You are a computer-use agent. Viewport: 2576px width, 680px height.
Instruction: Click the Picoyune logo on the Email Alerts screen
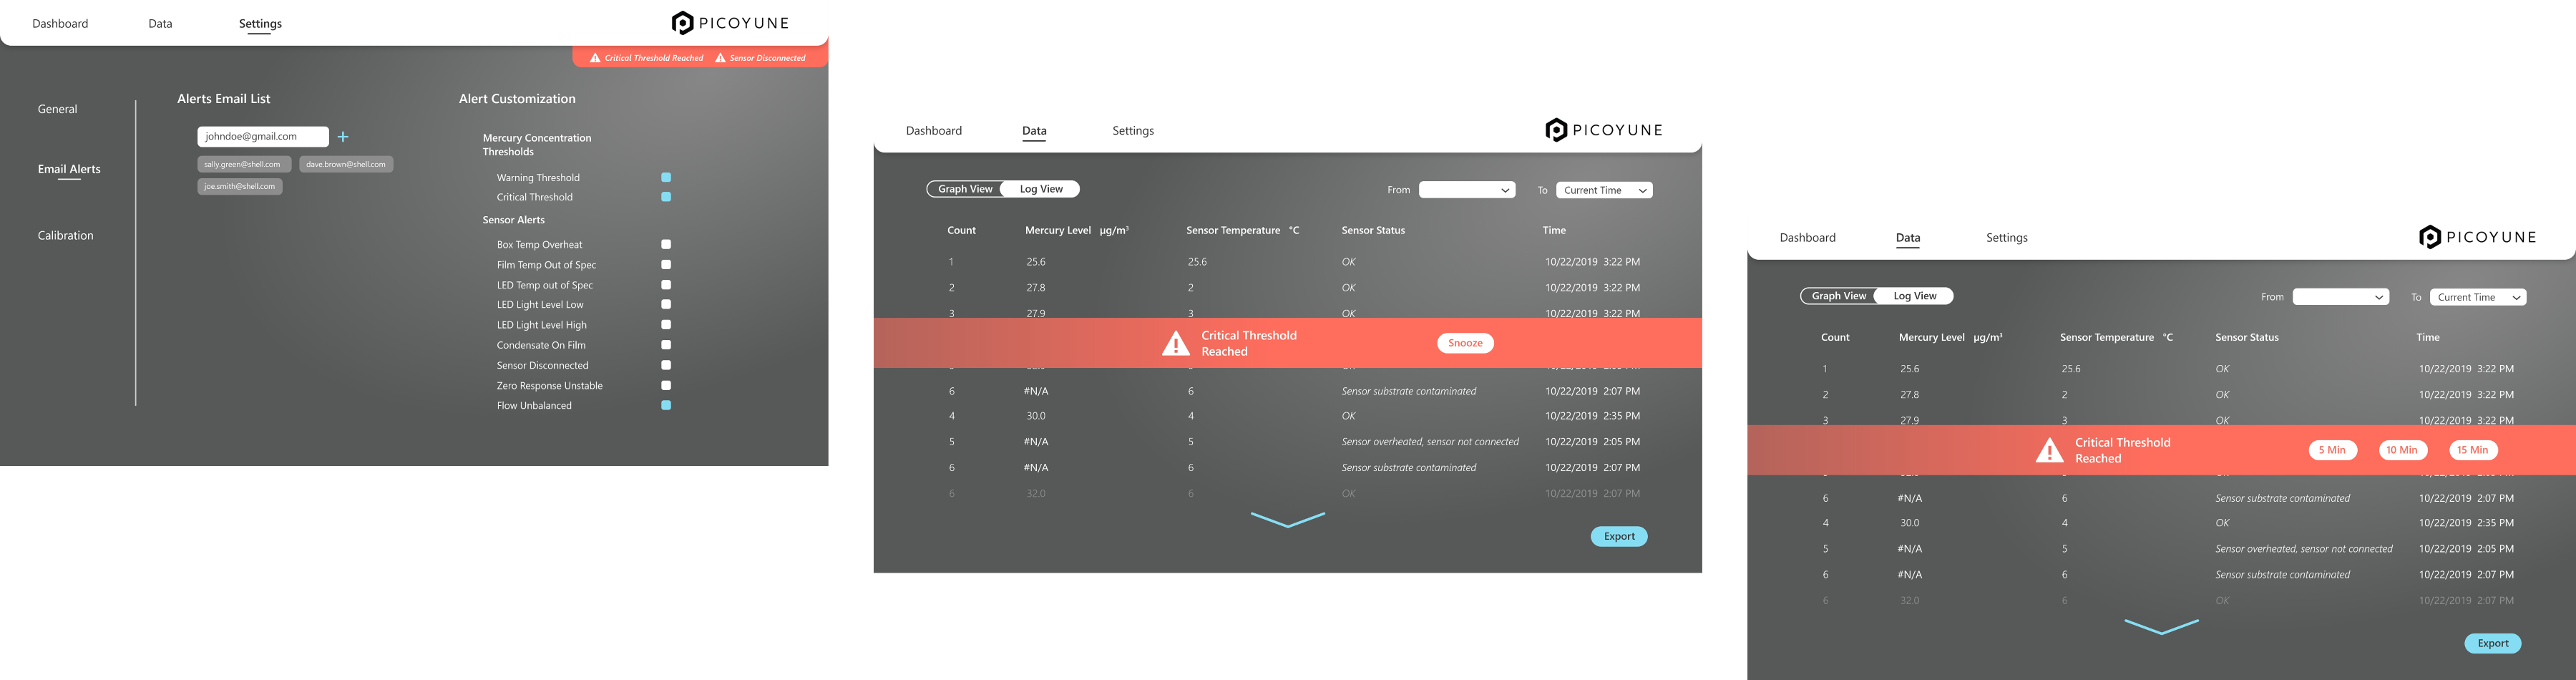730,23
